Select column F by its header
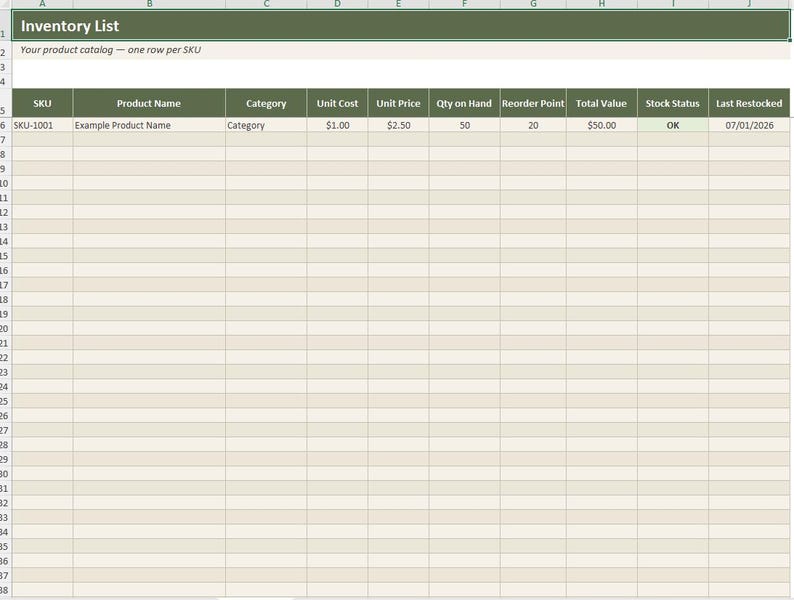The image size is (794, 600). [465, 4]
